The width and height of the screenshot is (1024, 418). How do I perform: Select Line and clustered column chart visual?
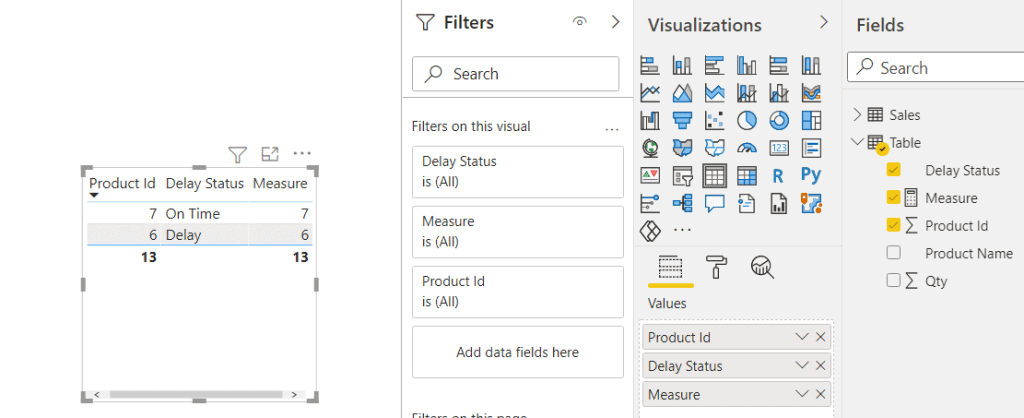pos(779,93)
